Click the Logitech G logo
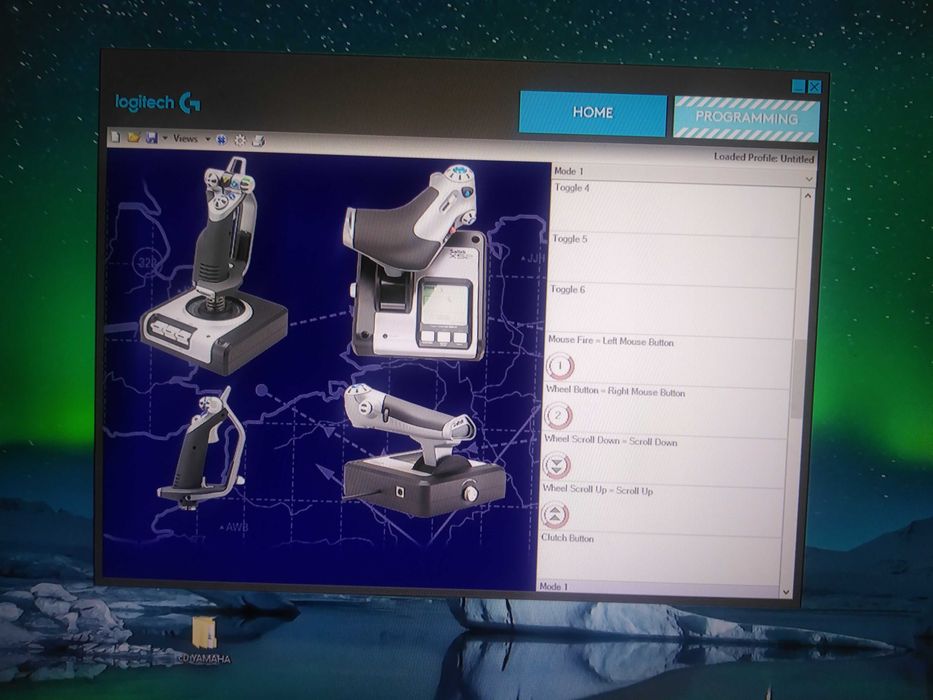This screenshot has width=933, height=700. pyautogui.click(x=158, y=103)
